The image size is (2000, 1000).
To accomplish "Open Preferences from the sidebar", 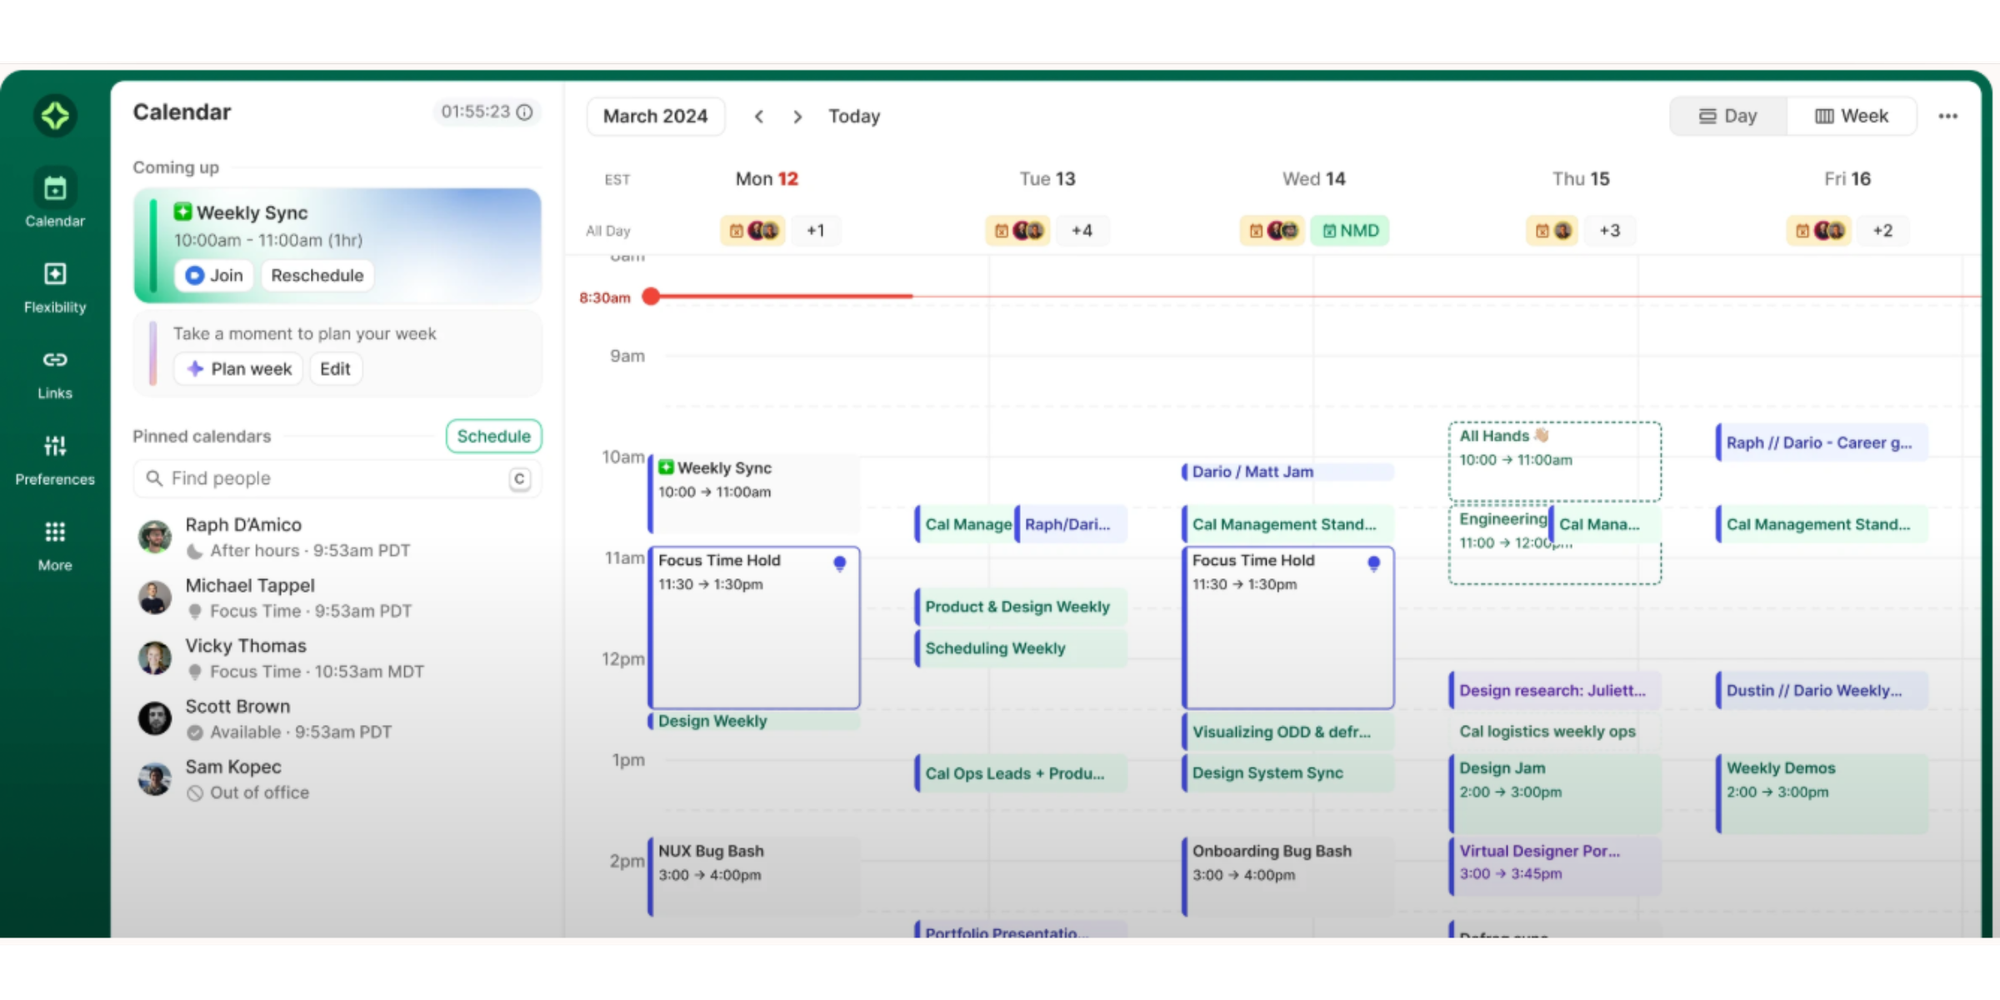I will tap(54, 446).
